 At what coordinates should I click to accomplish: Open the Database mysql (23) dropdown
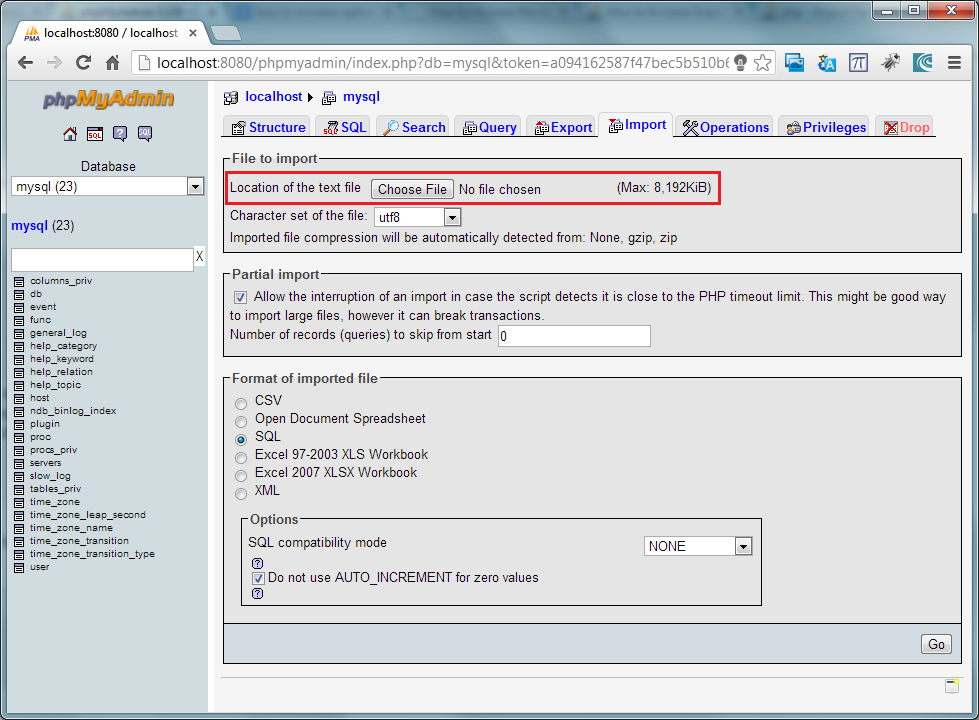point(108,187)
